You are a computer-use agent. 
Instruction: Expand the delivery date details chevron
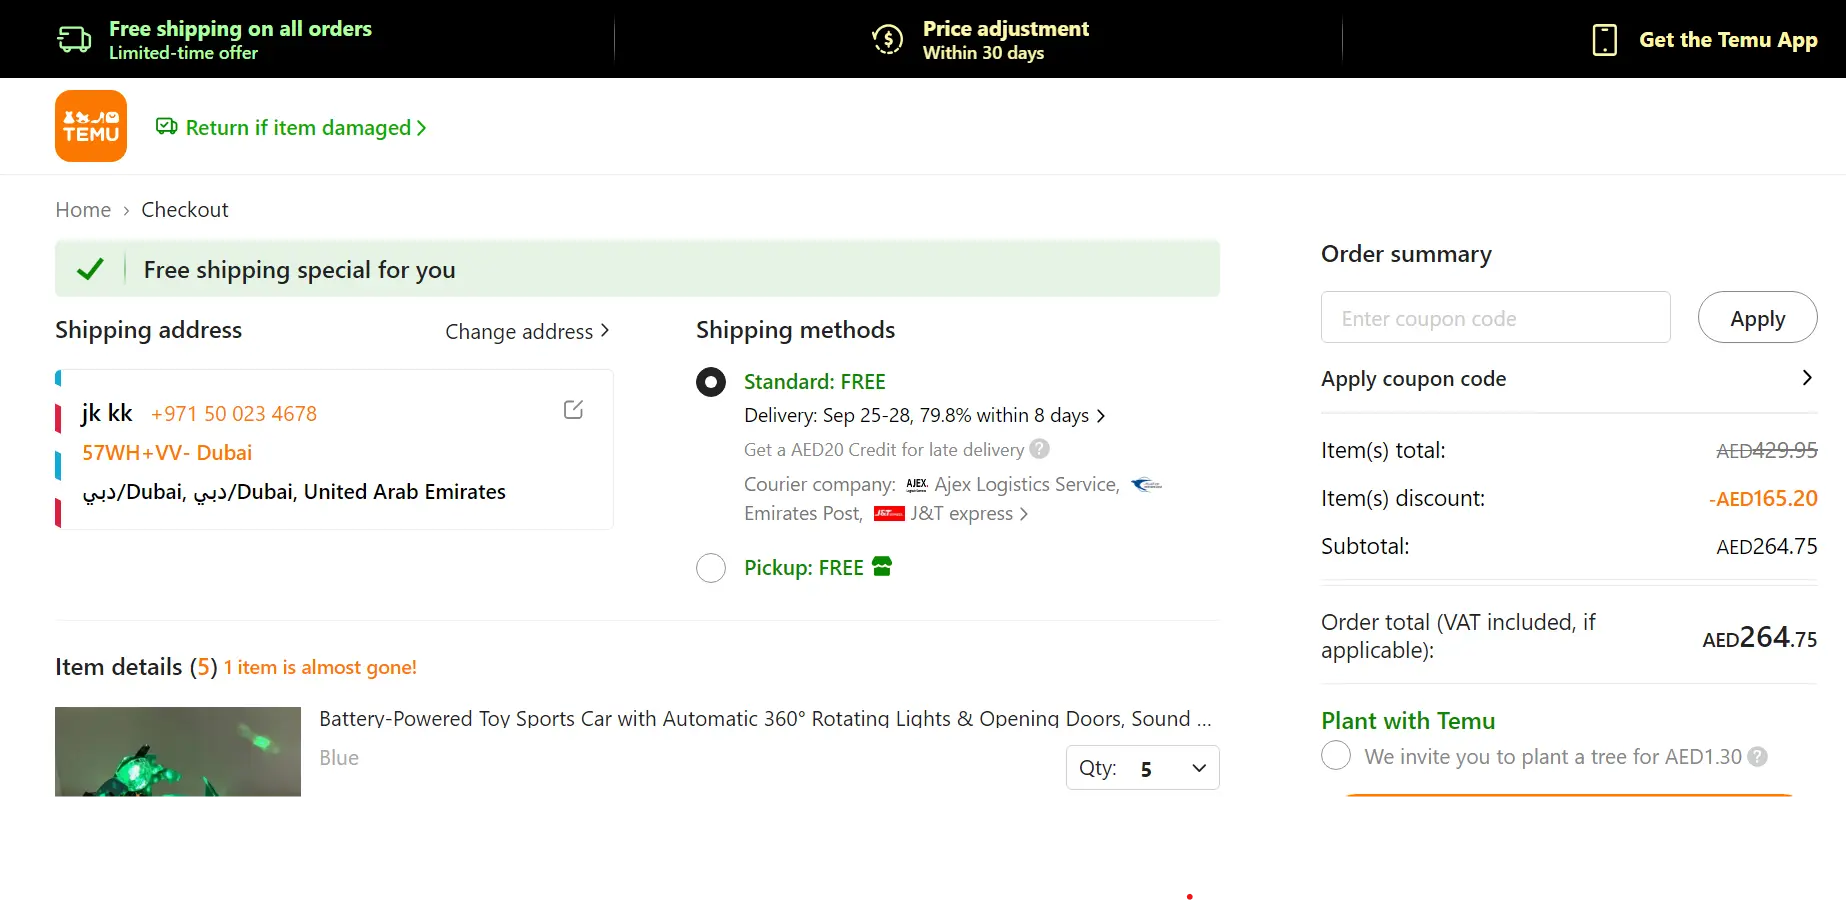[1101, 415]
